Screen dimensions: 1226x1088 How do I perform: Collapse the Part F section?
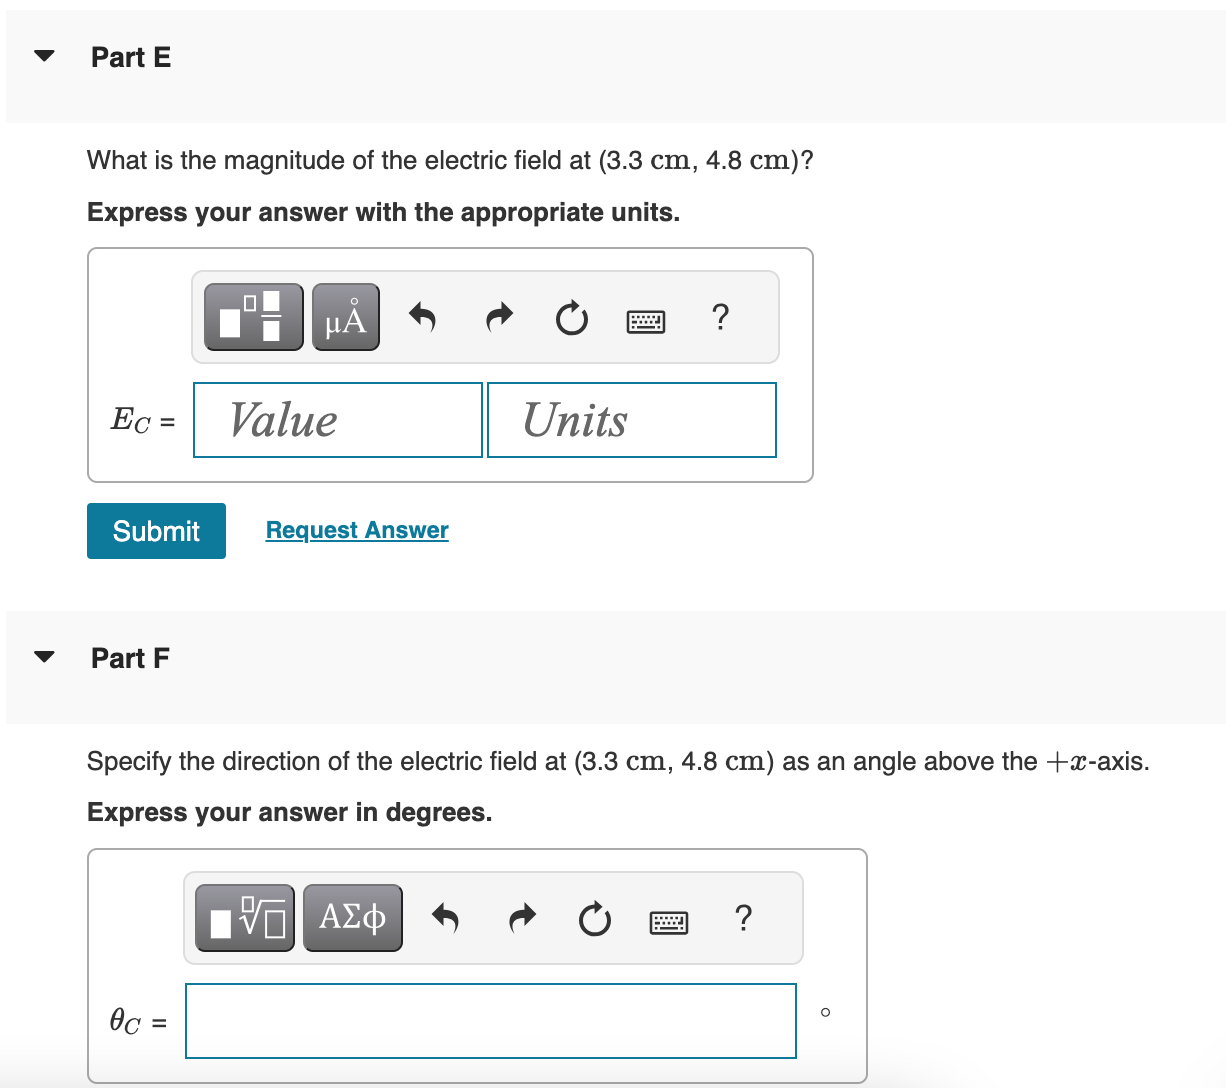(x=44, y=657)
